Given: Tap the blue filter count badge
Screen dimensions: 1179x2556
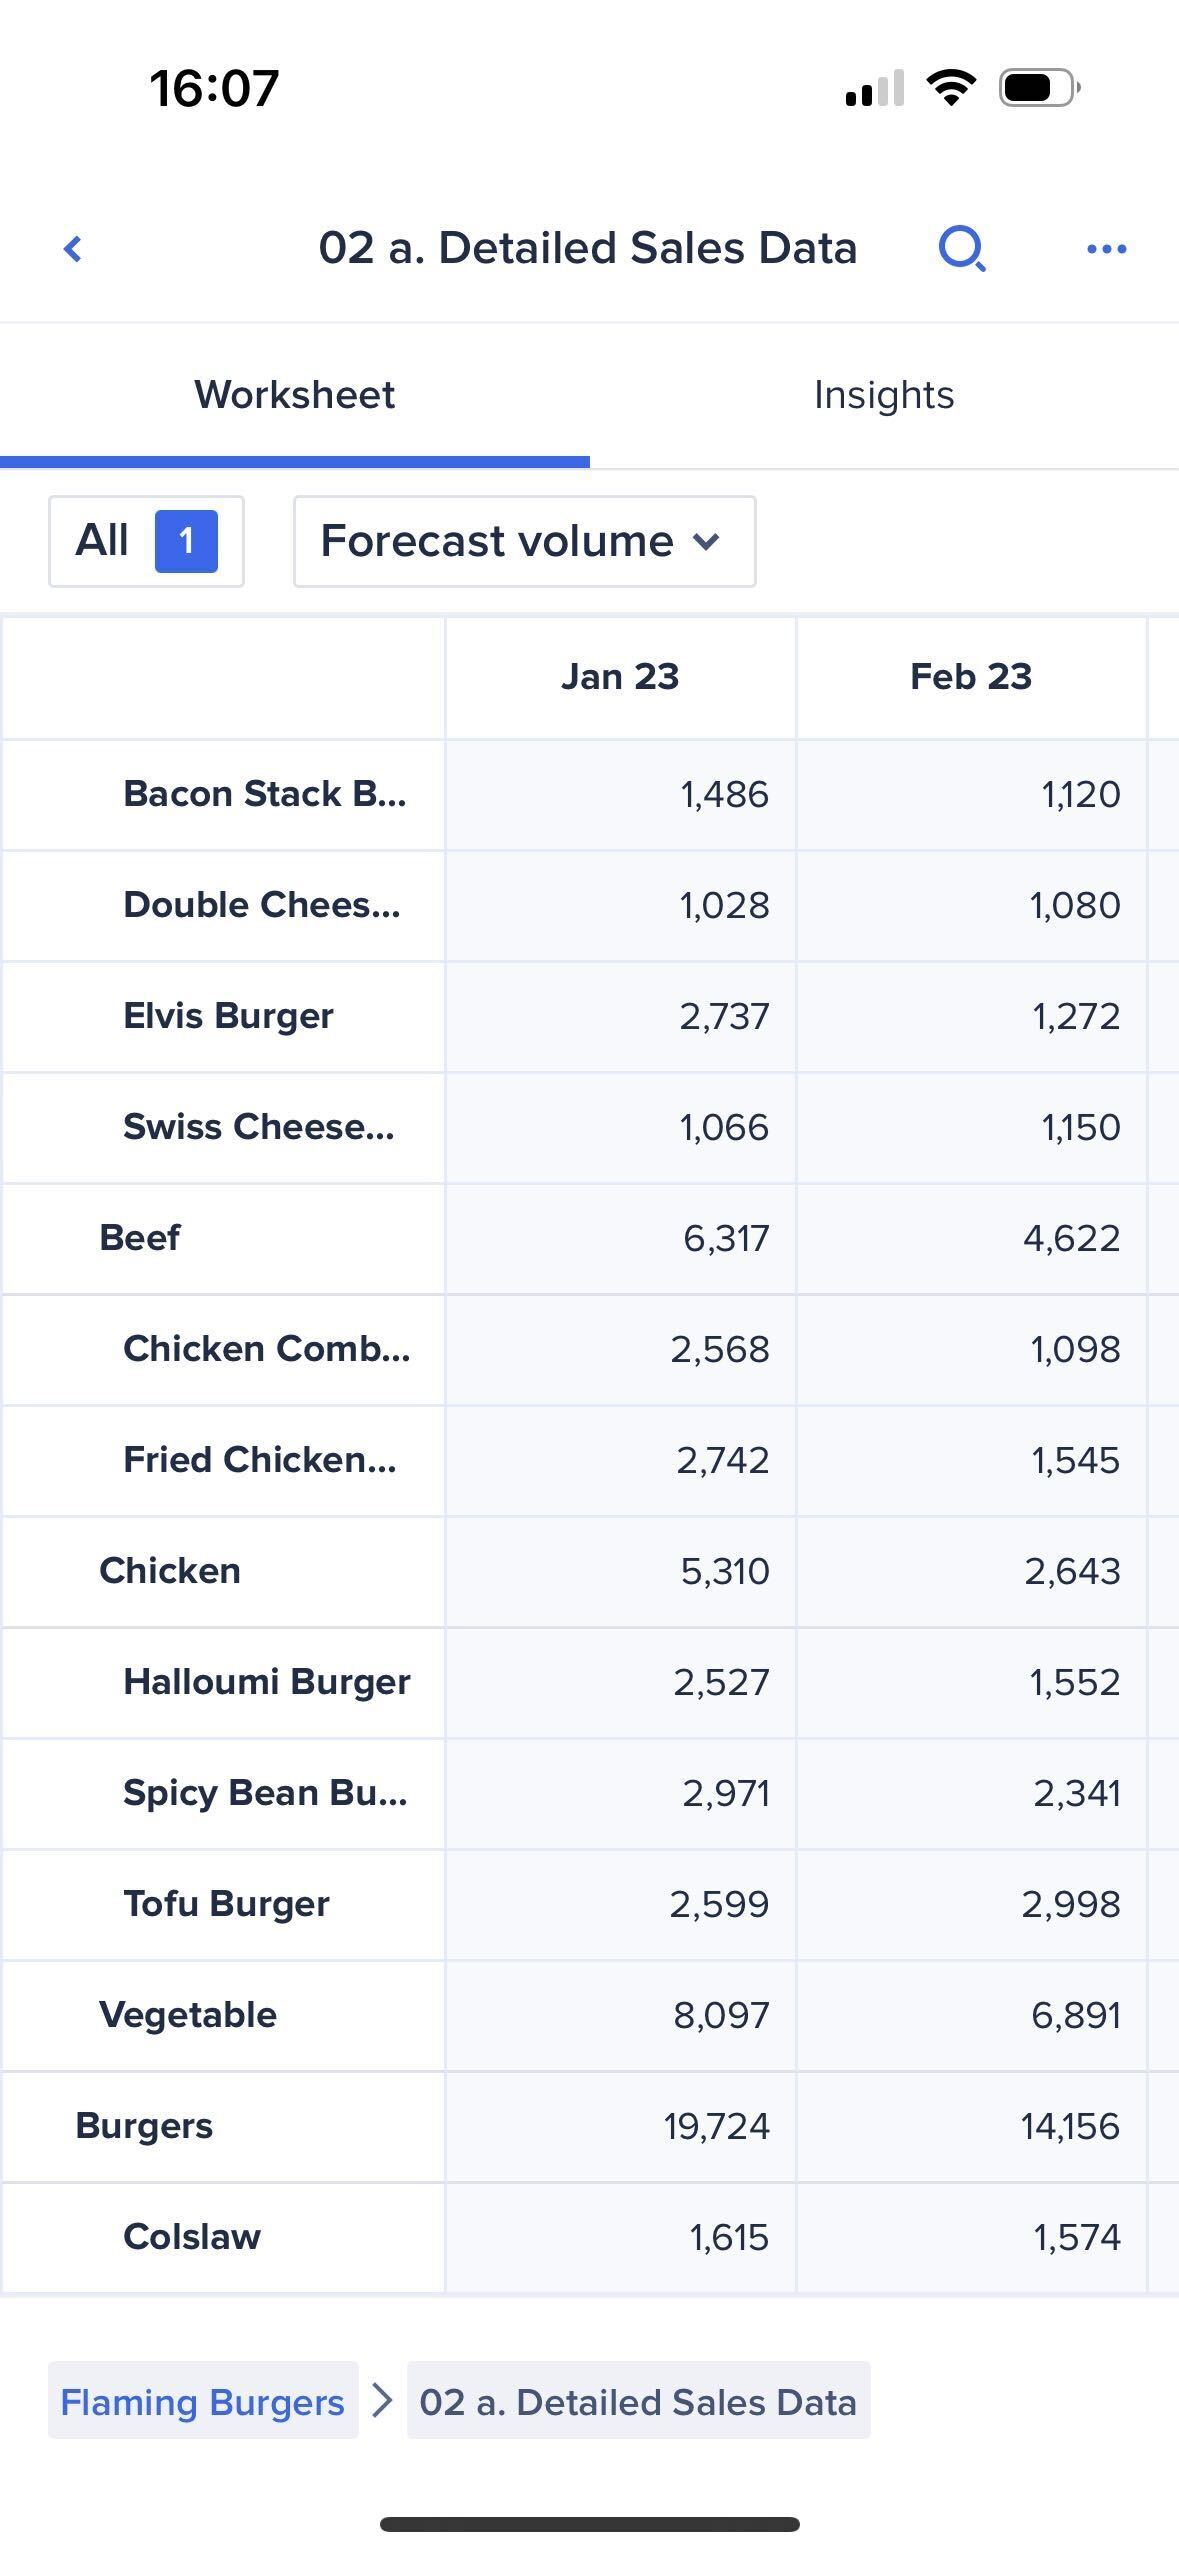Looking at the screenshot, I should pos(186,542).
